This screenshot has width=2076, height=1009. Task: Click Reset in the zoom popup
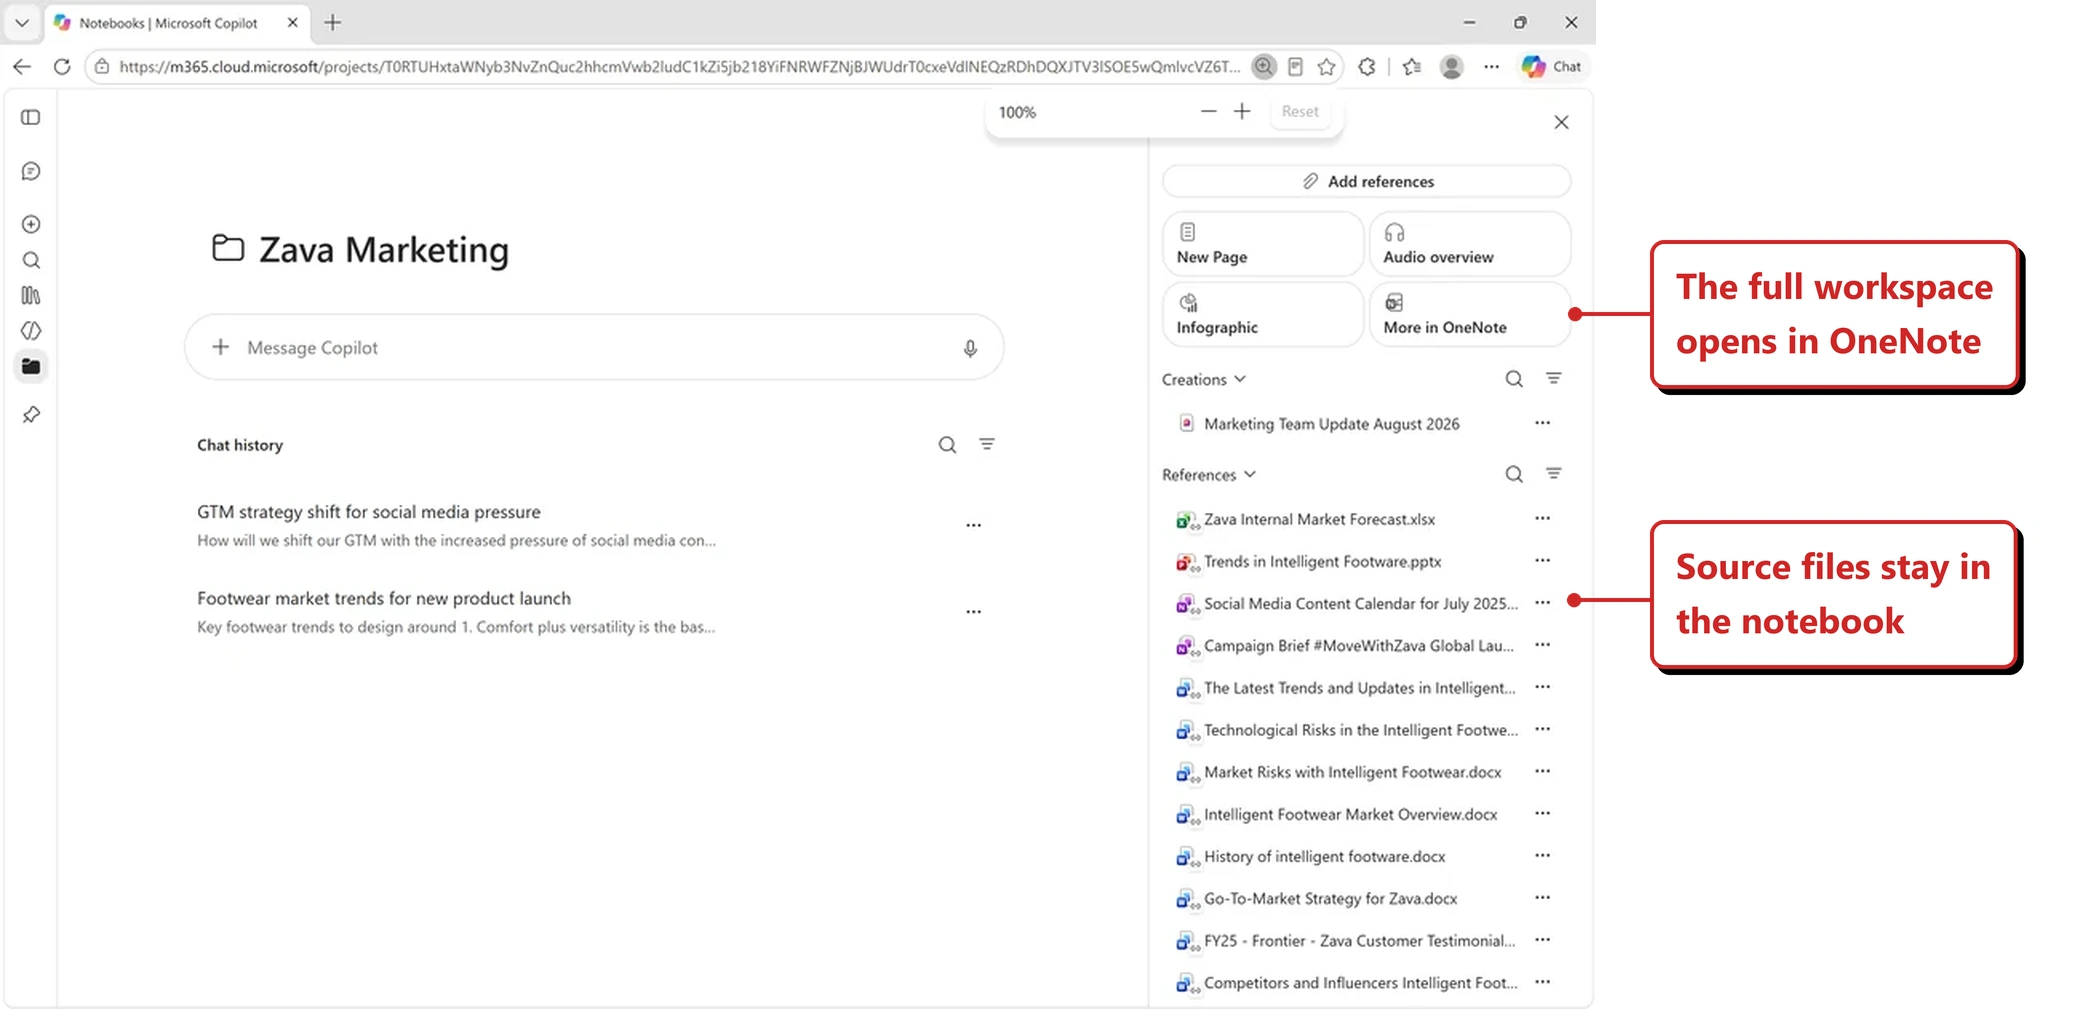click(1300, 112)
